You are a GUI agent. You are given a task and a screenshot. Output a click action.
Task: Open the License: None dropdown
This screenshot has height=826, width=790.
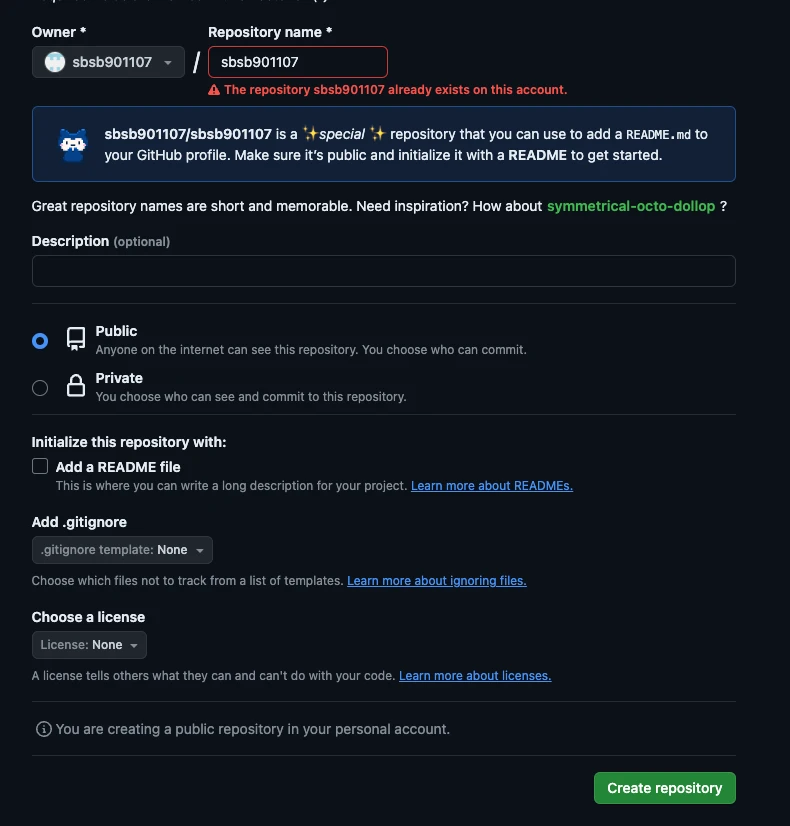pyautogui.click(x=90, y=645)
